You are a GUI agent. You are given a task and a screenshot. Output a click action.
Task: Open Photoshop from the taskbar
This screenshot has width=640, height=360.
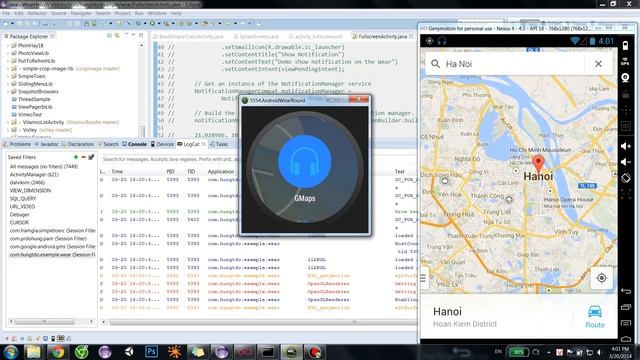pos(151,351)
